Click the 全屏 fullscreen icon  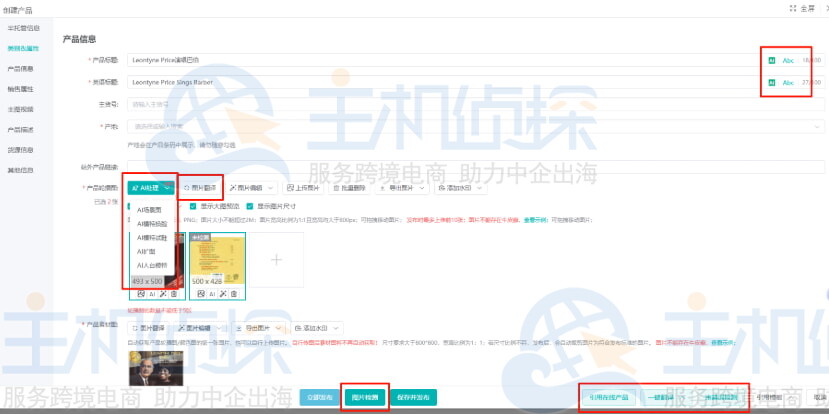(793, 8)
